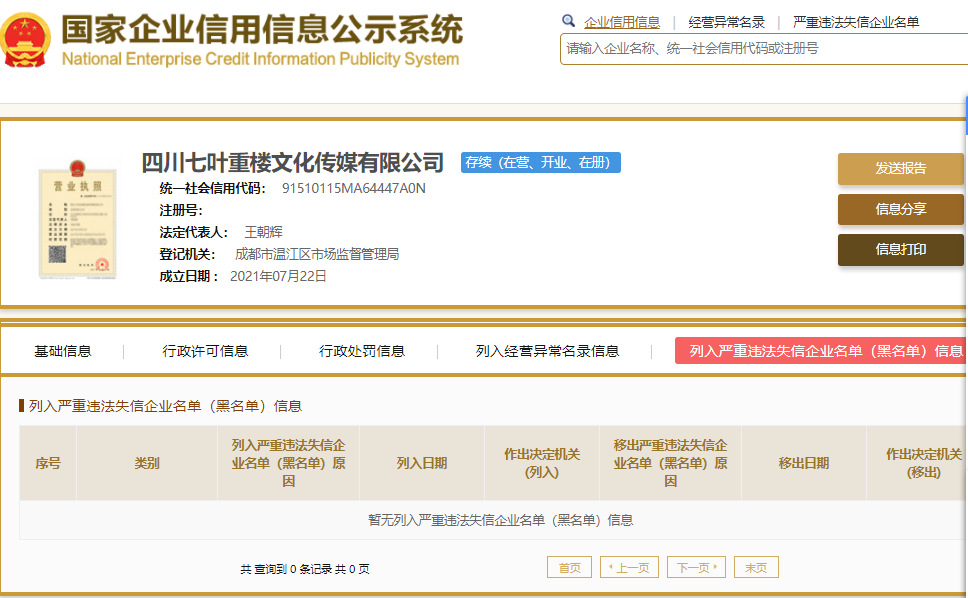Screen dimensions: 968x598
Task: Click the search magnifier icon
Action: pyautogui.click(x=569, y=21)
